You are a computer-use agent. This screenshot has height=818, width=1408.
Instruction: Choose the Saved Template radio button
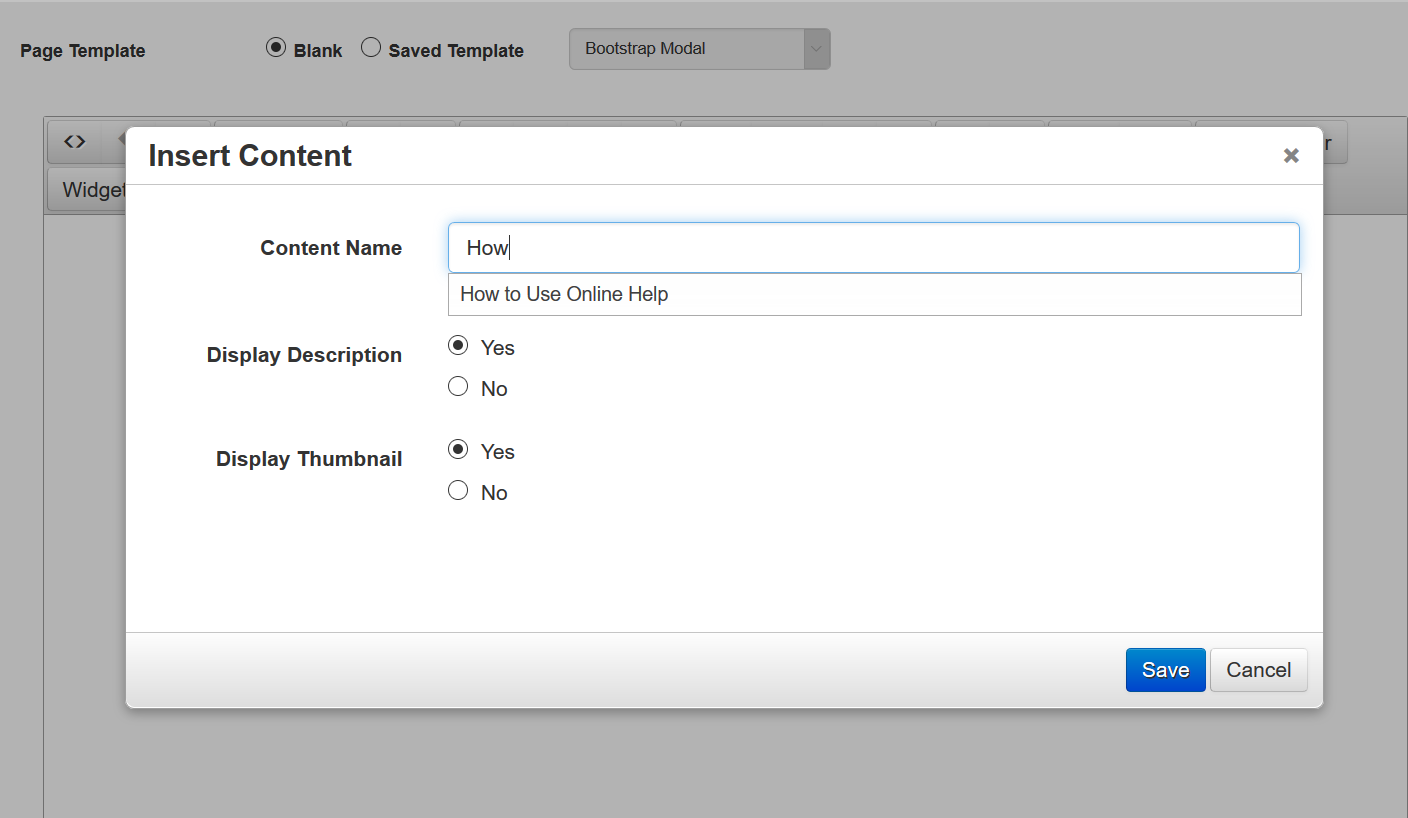coord(371,48)
